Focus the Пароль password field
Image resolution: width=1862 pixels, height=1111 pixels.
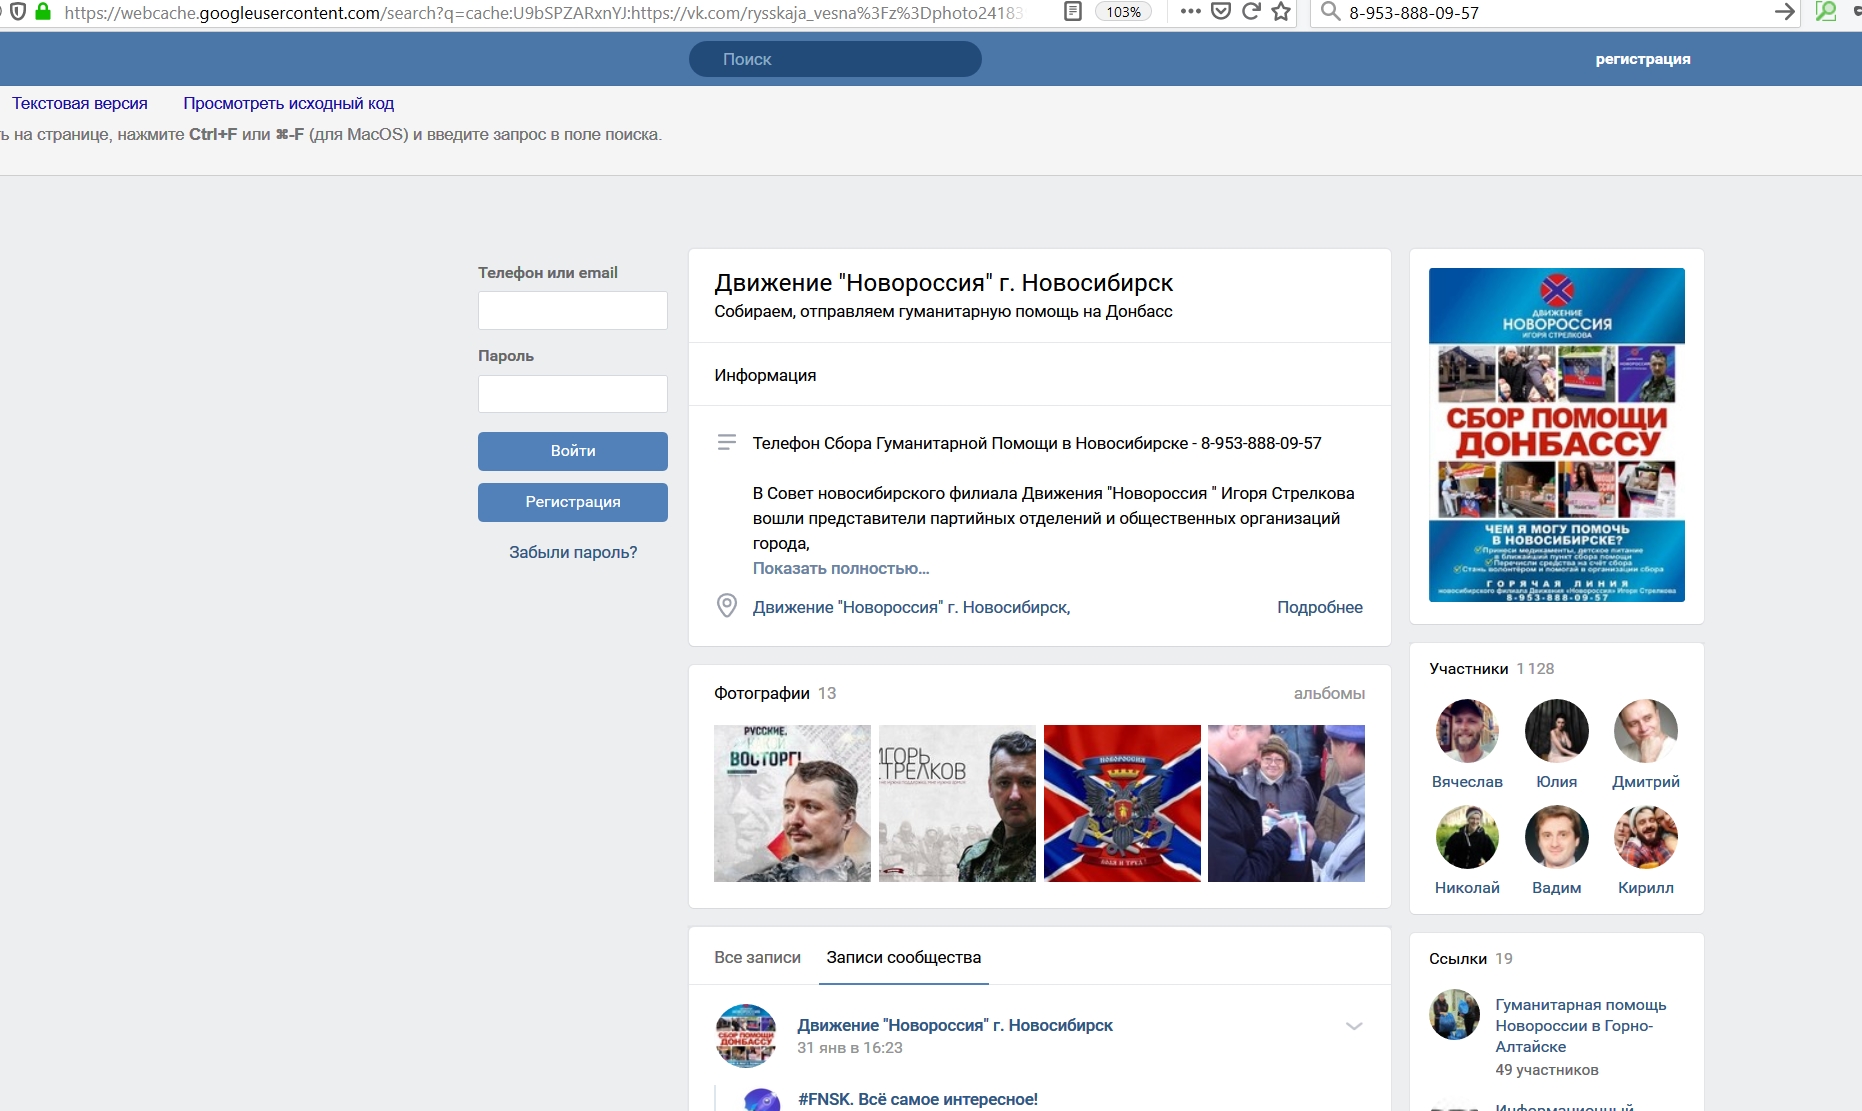point(573,394)
